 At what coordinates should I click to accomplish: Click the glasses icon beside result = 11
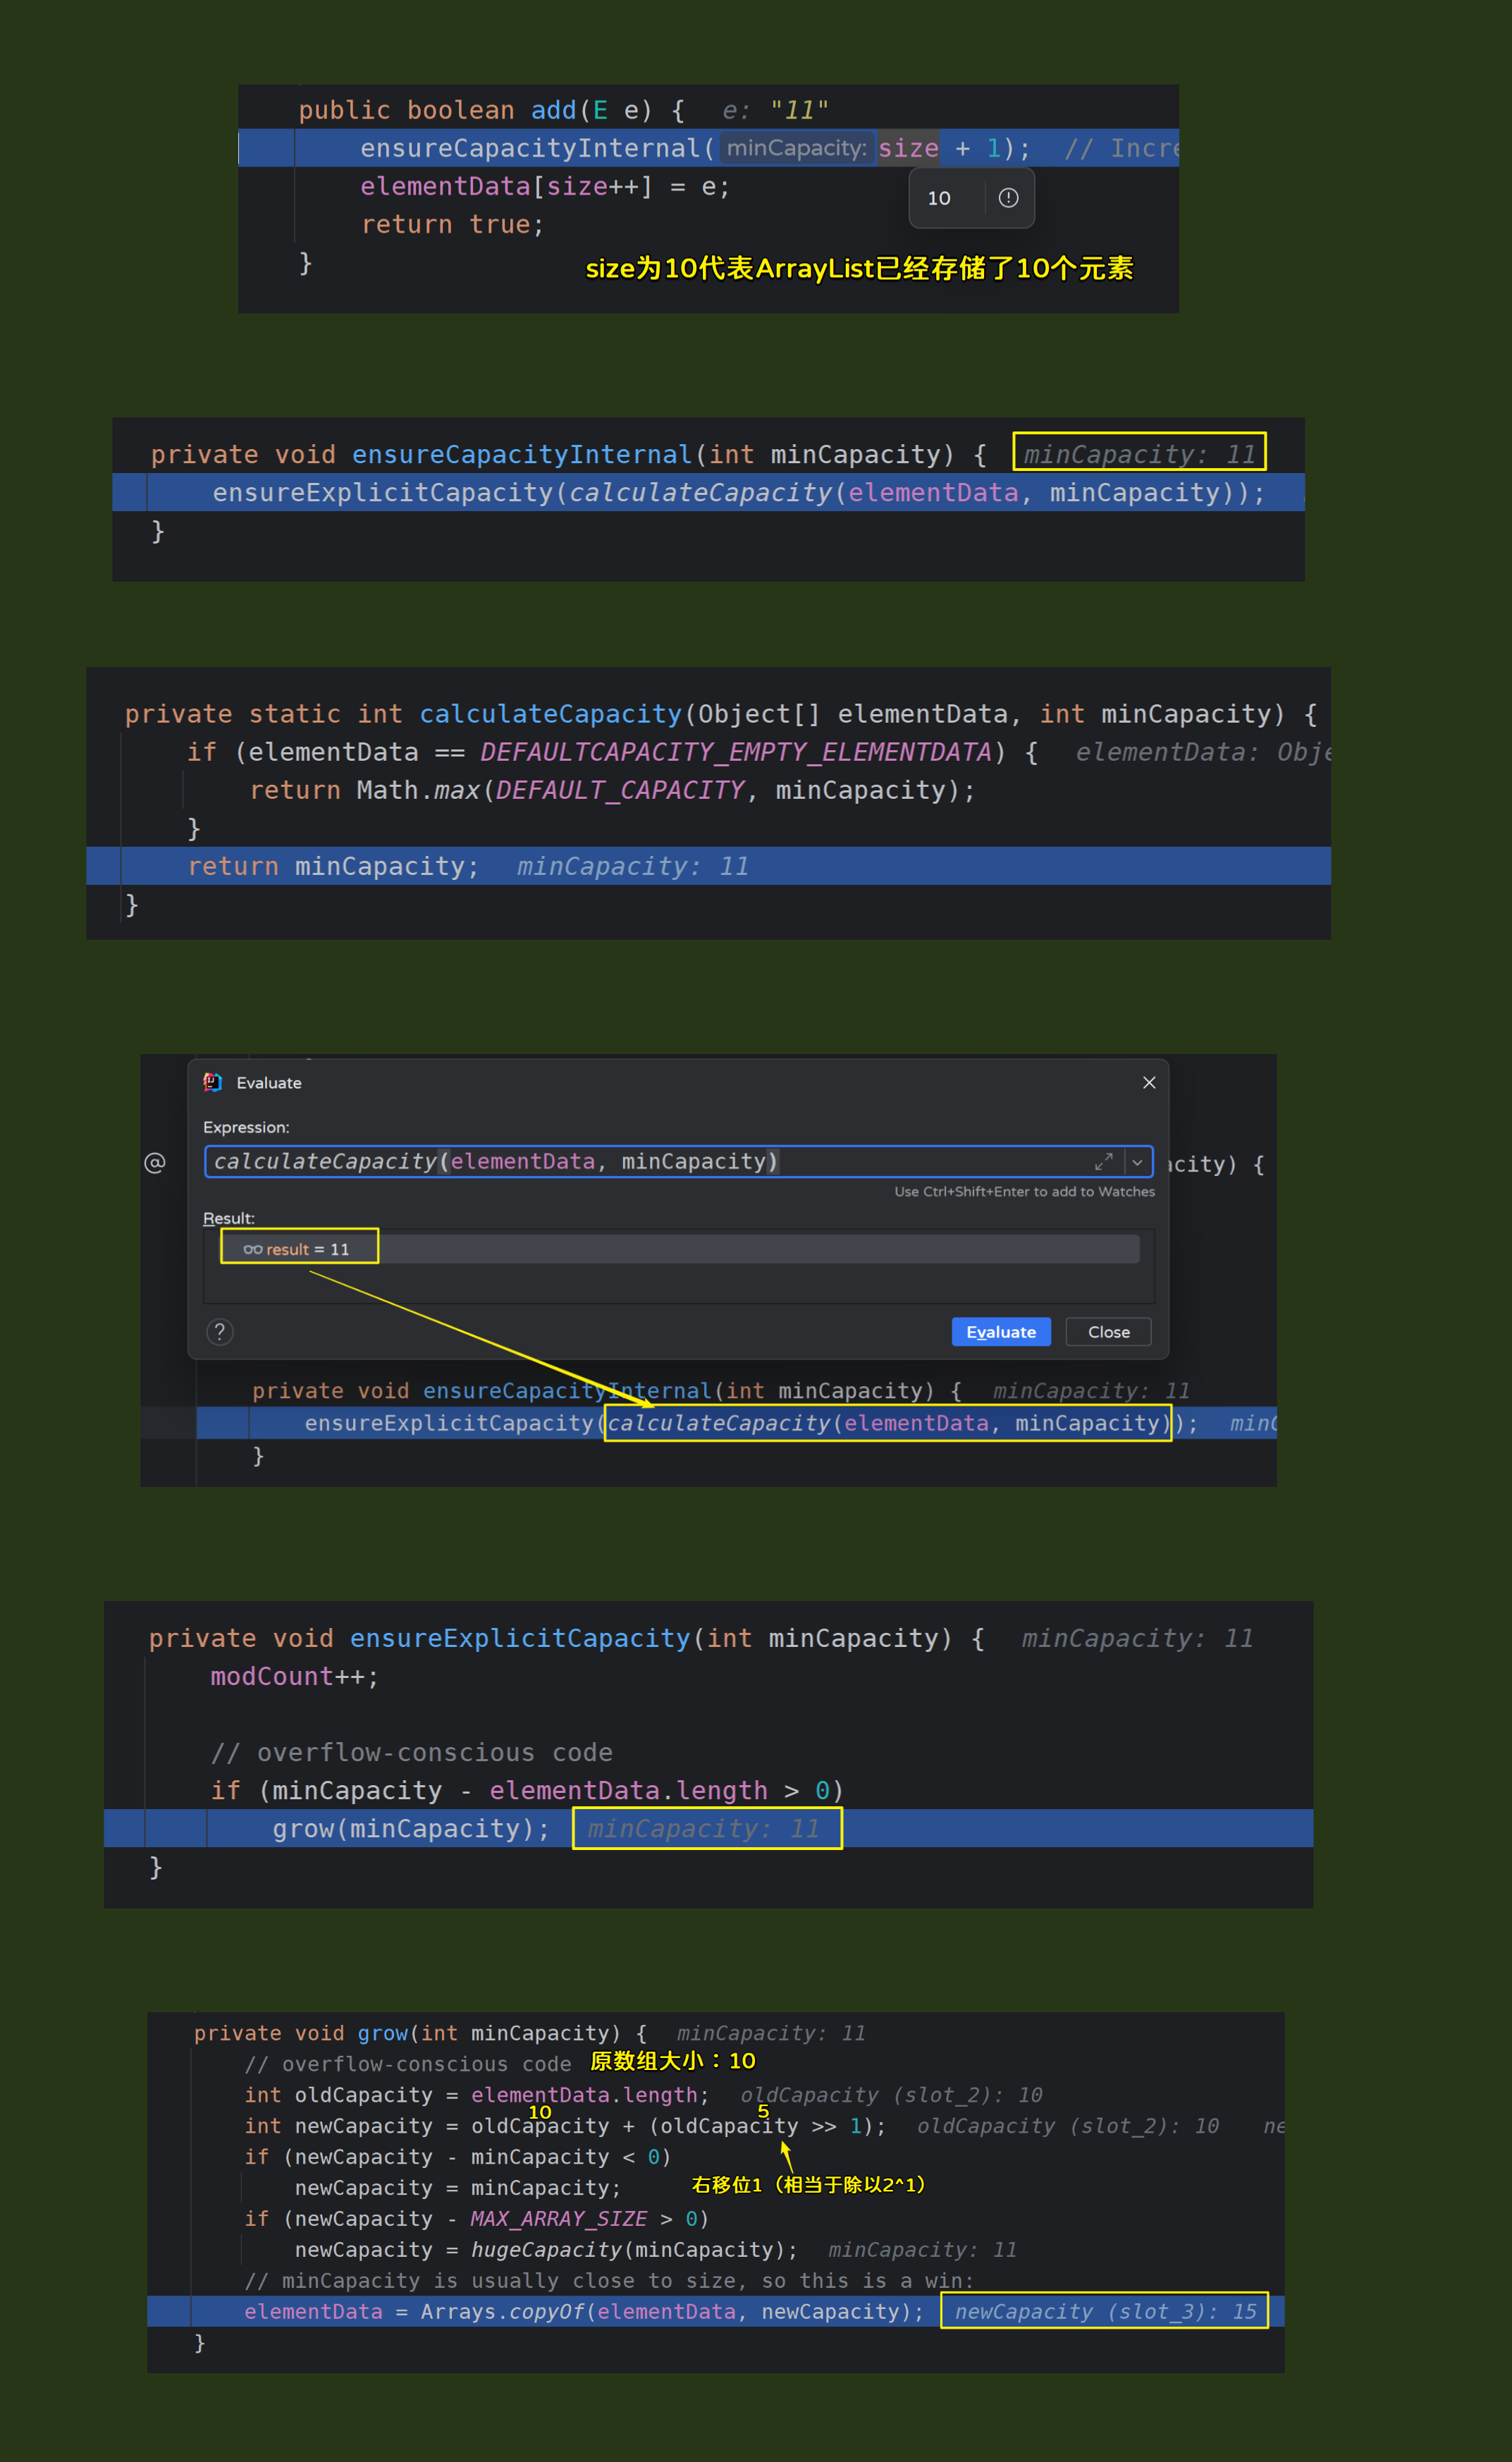253,1249
